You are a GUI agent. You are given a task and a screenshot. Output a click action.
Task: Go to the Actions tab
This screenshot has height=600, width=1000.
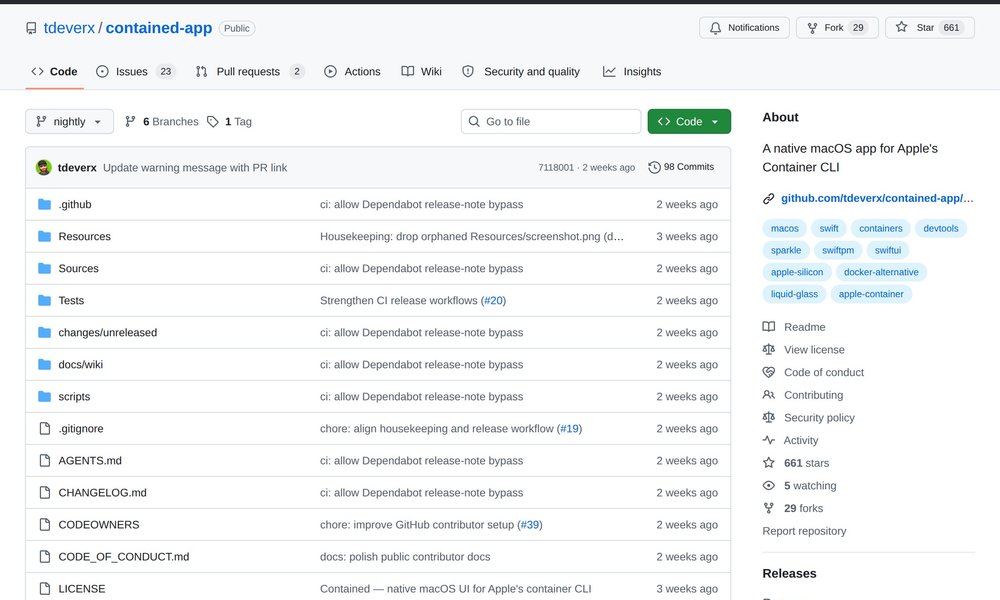pos(352,71)
